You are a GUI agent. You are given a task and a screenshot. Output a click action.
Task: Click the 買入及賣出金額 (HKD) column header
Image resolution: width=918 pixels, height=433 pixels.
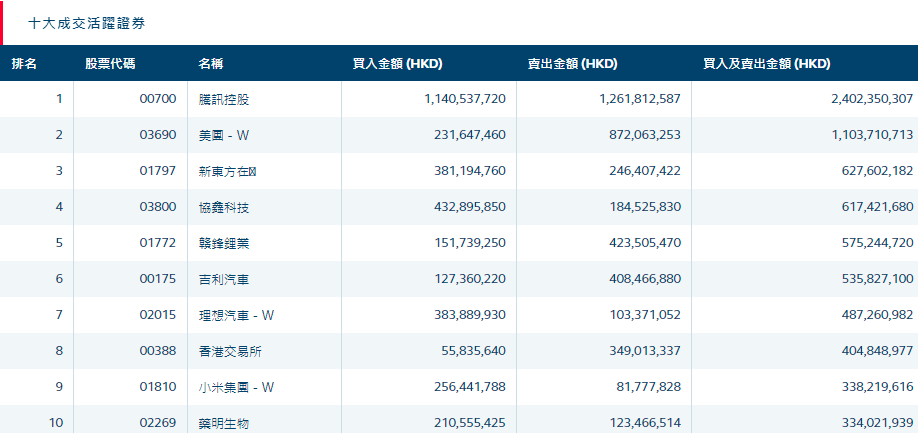767,64
